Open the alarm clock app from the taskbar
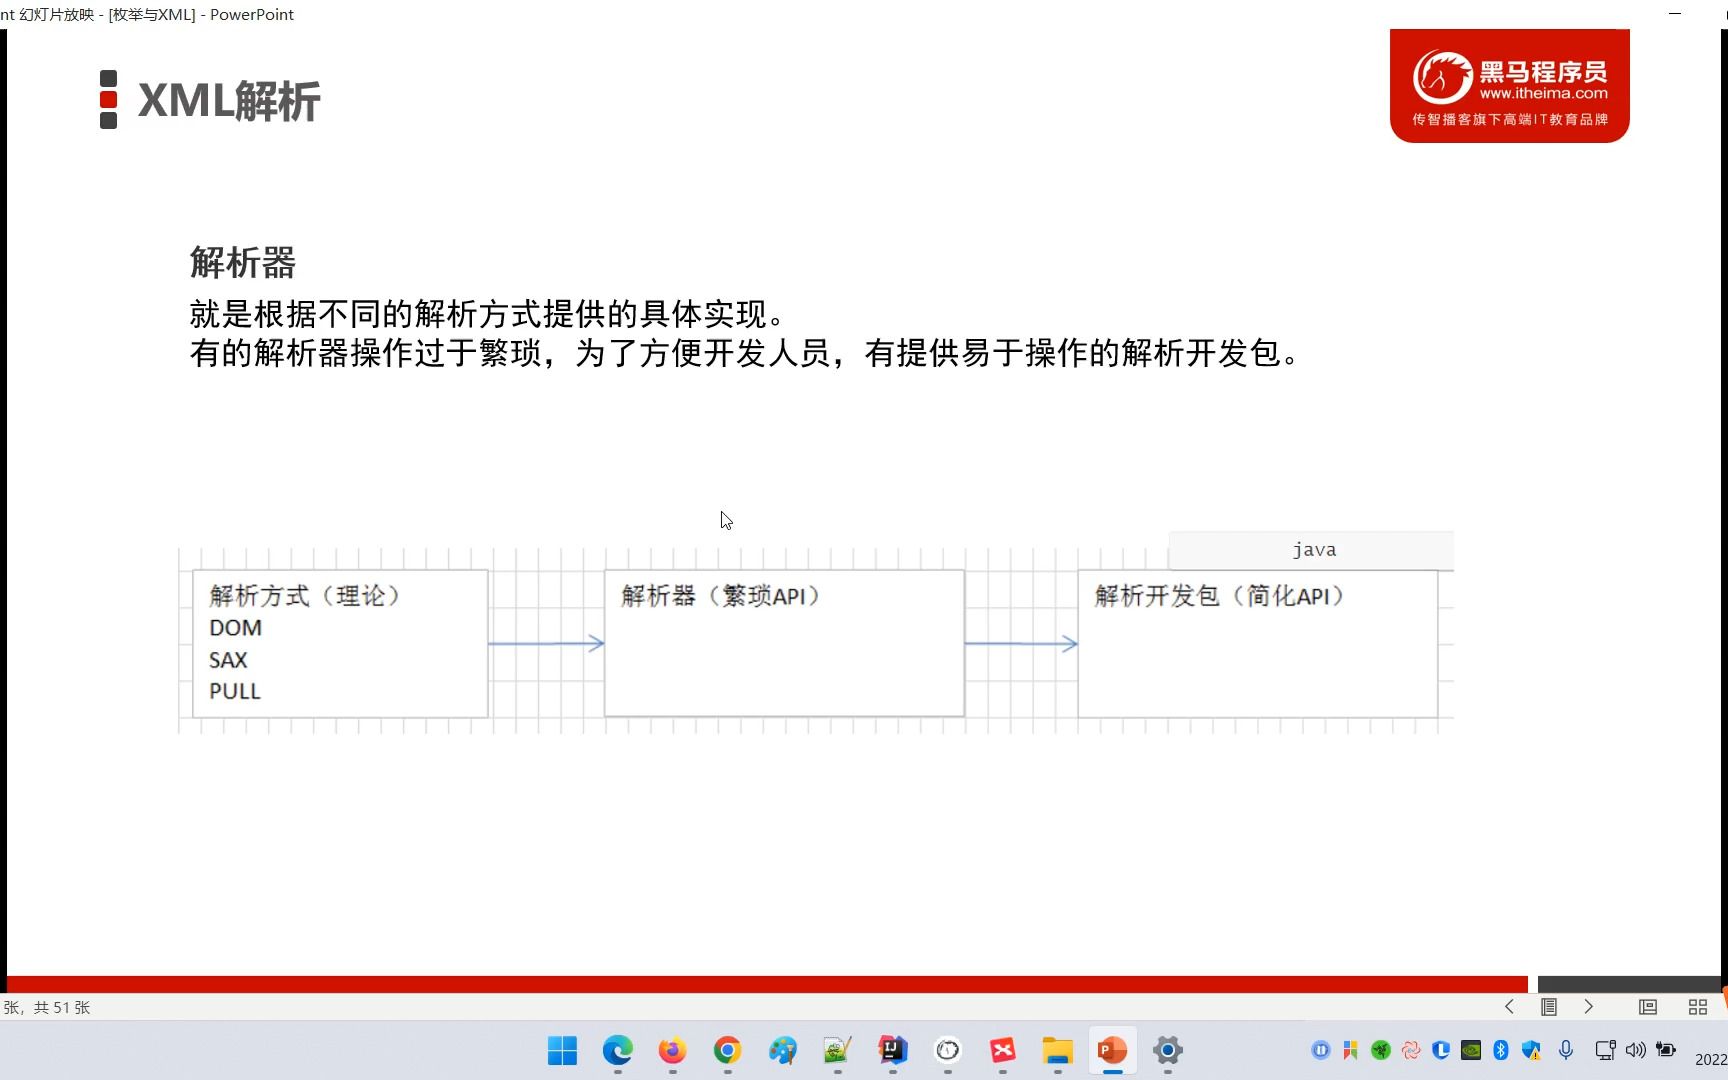The width and height of the screenshot is (1728, 1080). pyautogui.click(x=947, y=1050)
